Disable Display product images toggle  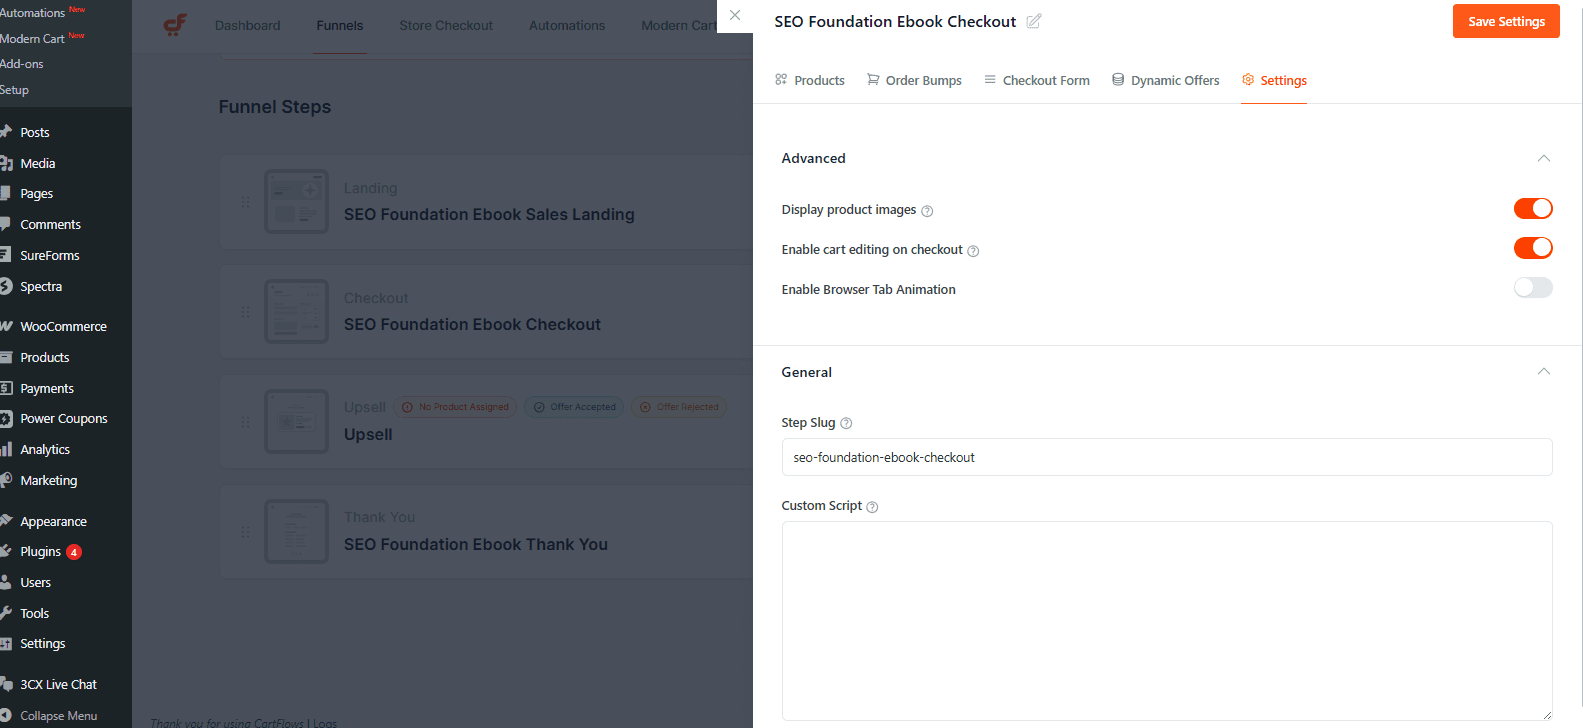pos(1532,208)
